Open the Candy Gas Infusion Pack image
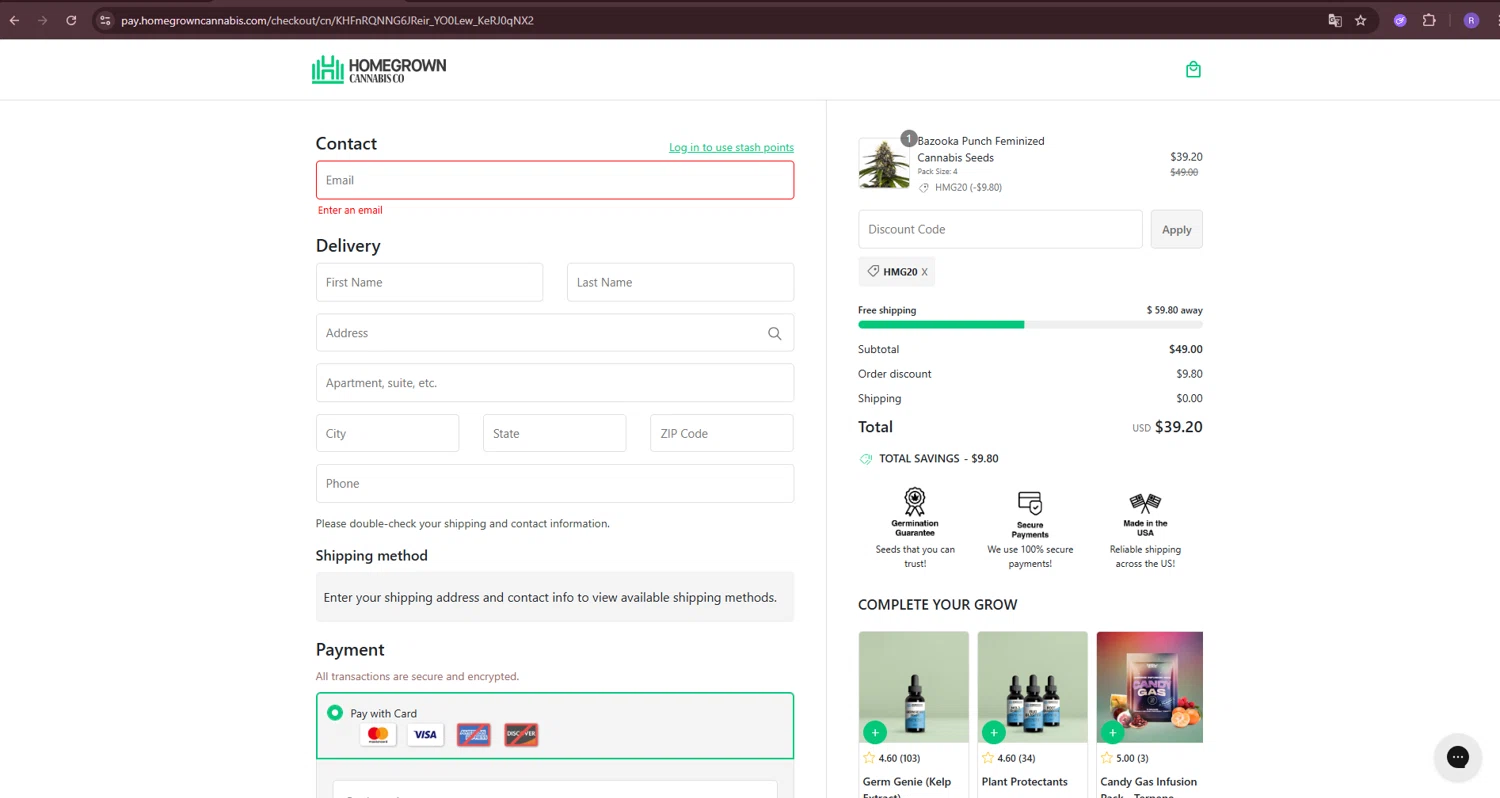The width and height of the screenshot is (1500, 798). (1150, 687)
